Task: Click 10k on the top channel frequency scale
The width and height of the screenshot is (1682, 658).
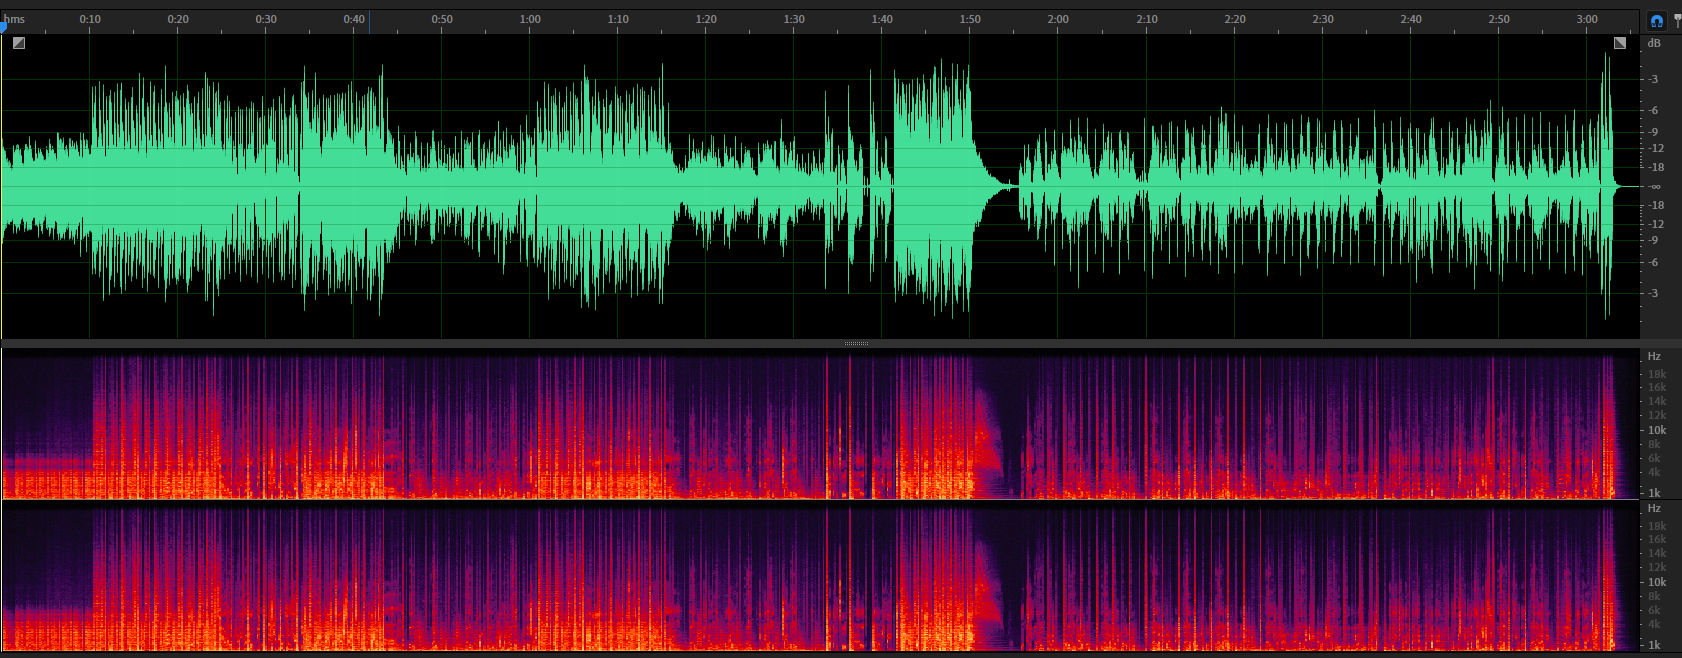Action: [x=1657, y=431]
